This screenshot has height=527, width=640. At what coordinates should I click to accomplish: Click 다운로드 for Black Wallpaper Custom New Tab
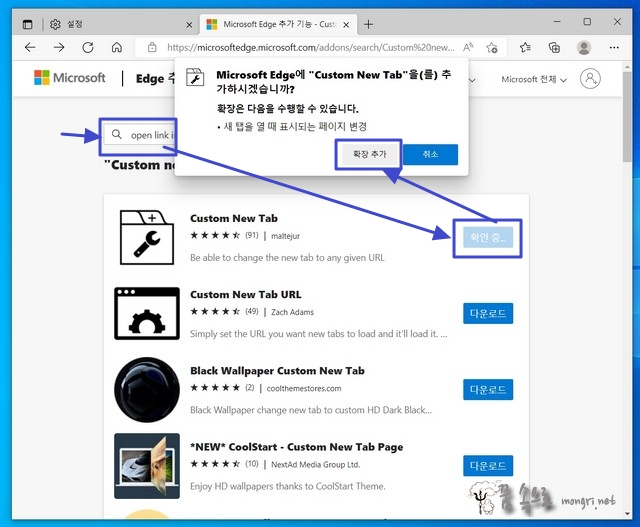point(488,390)
